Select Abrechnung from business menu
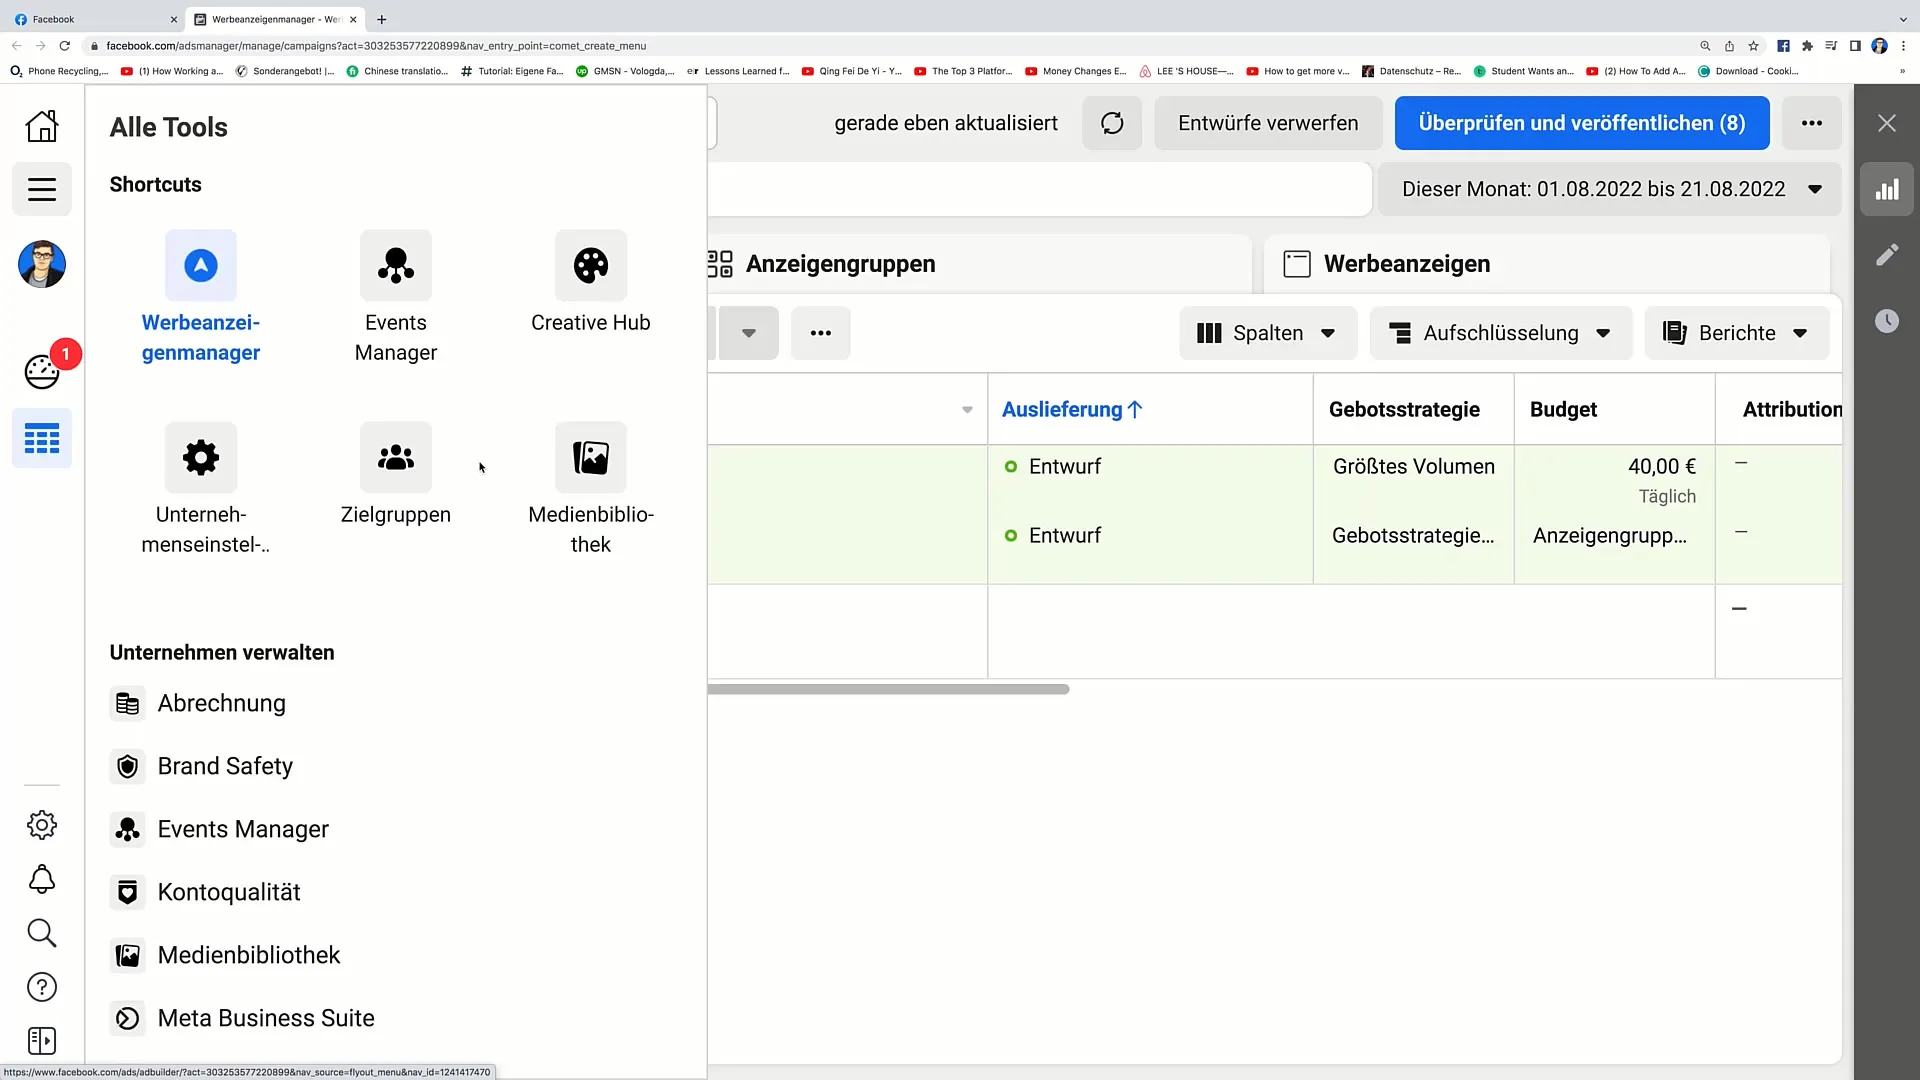1920x1080 pixels. [x=222, y=703]
